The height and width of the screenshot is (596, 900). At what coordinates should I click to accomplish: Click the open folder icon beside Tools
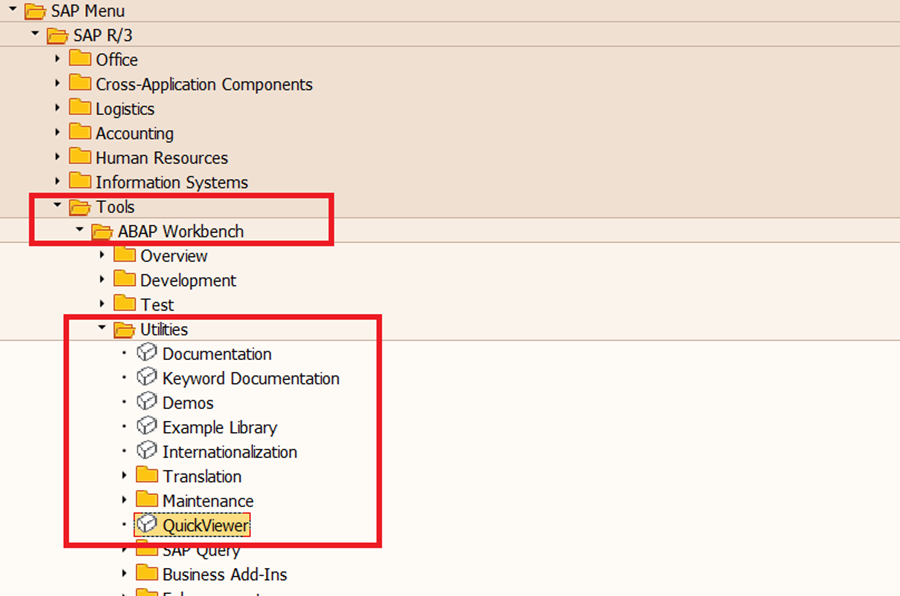80,207
